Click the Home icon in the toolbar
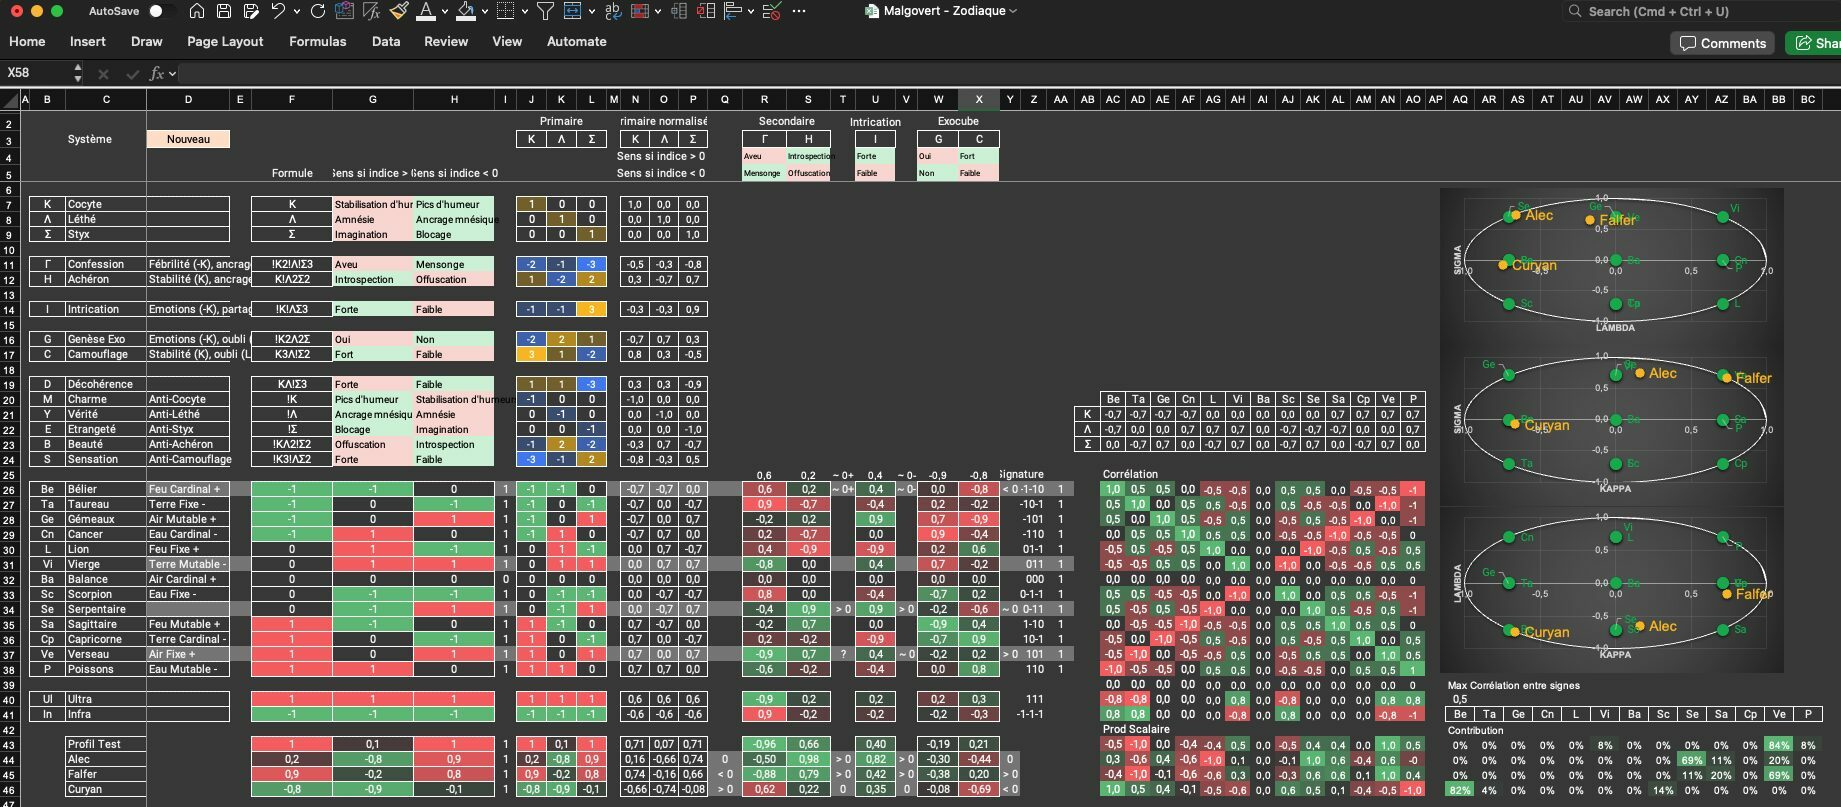 (197, 11)
